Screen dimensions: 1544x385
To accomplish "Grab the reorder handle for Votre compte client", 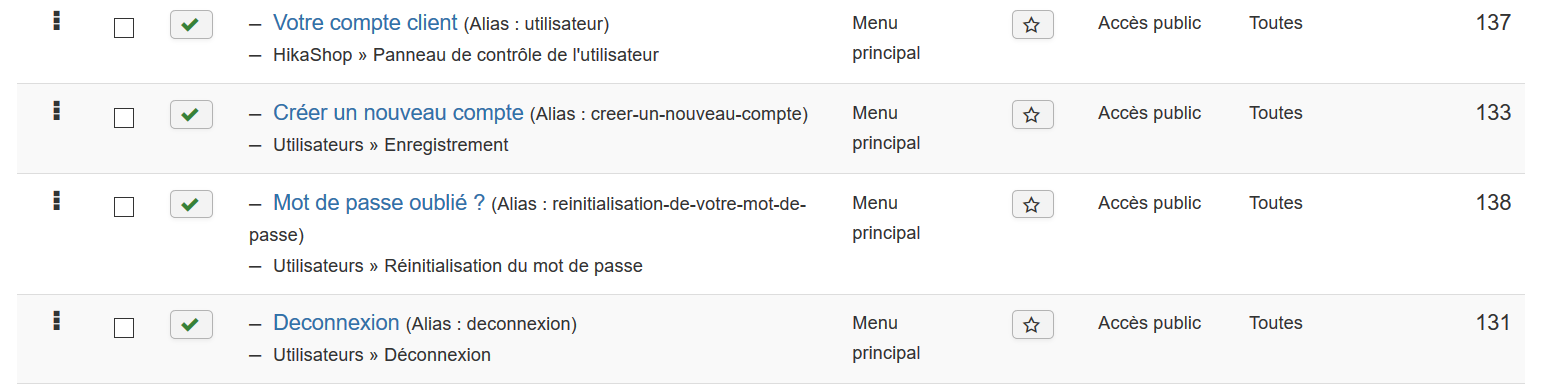I will (x=57, y=21).
